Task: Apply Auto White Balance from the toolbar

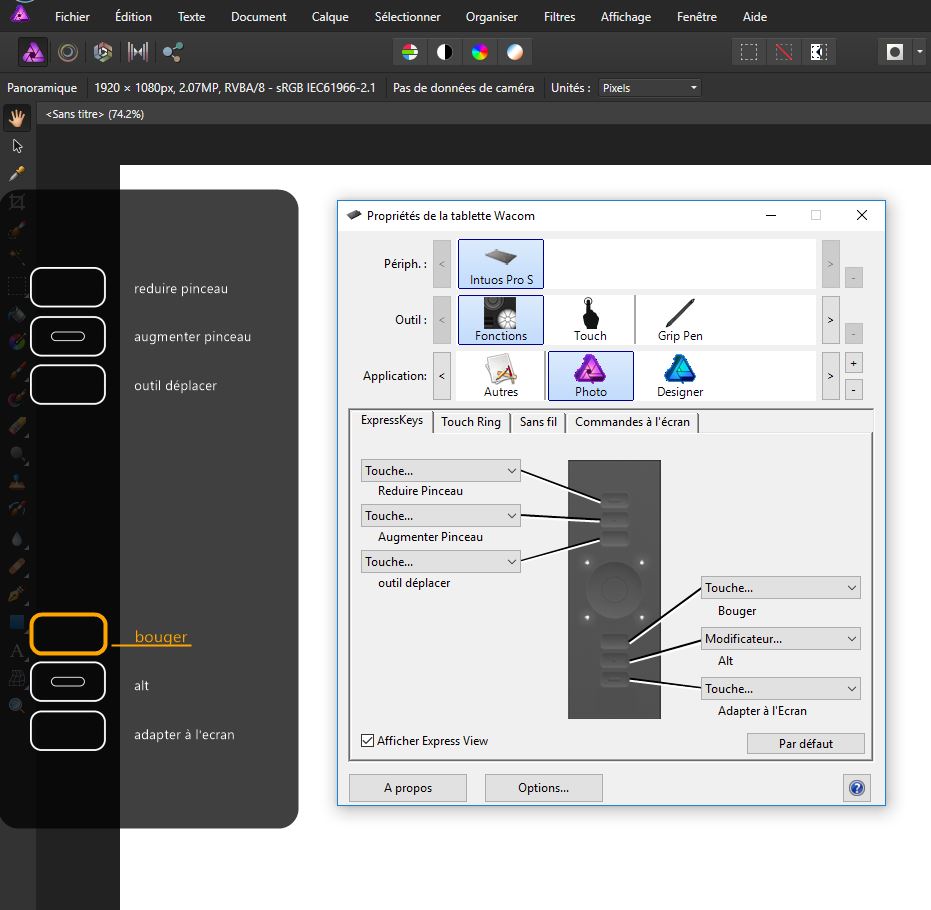Action: pos(515,52)
